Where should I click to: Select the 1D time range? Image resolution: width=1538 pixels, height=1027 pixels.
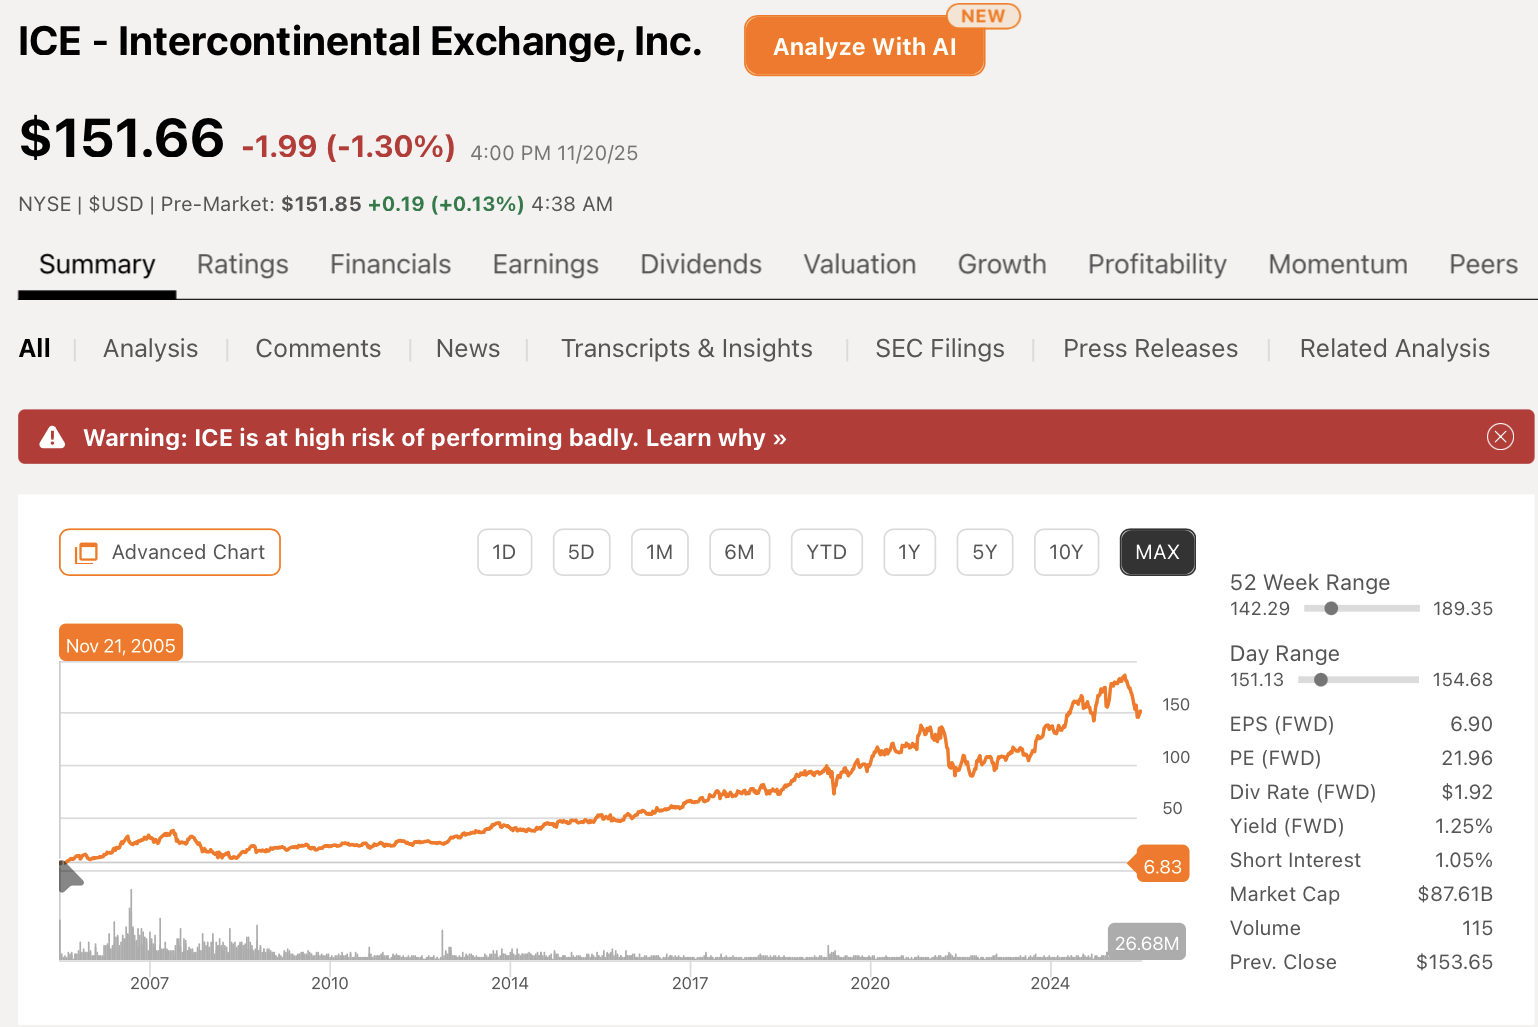(x=504, y=552)
